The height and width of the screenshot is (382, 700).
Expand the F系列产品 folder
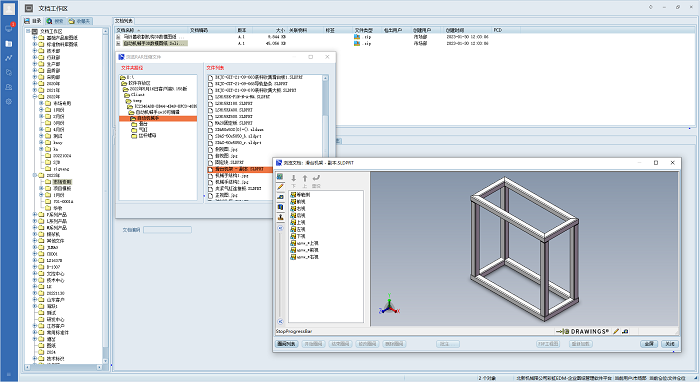[35, 215]
